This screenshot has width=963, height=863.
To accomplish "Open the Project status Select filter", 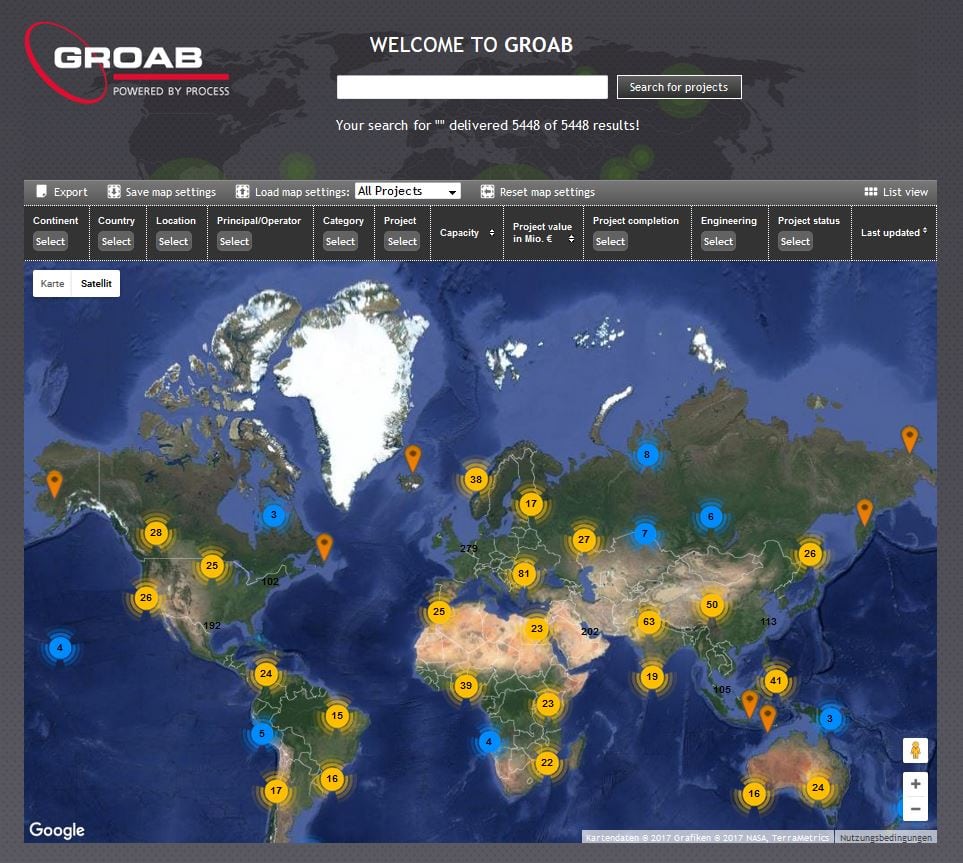I will pyautogui.click(x=795, y=241).
